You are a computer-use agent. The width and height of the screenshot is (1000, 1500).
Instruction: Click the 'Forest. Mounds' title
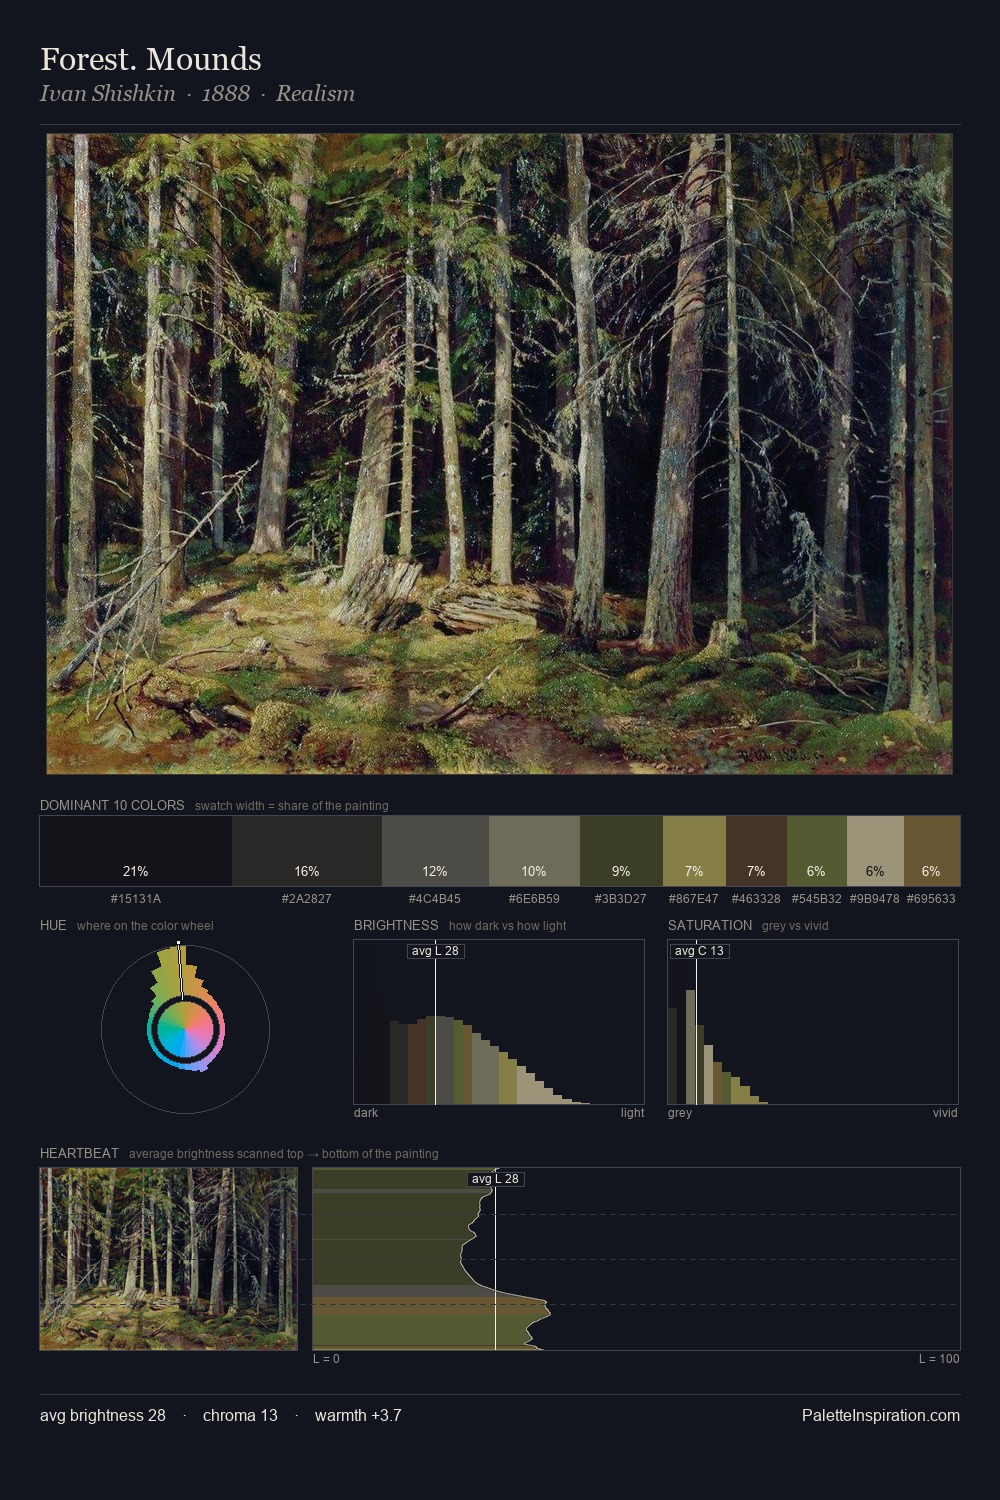pos(151,59)
